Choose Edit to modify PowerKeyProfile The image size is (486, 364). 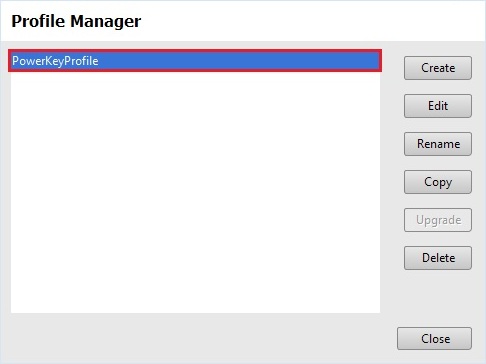click(x=438, y=106)
